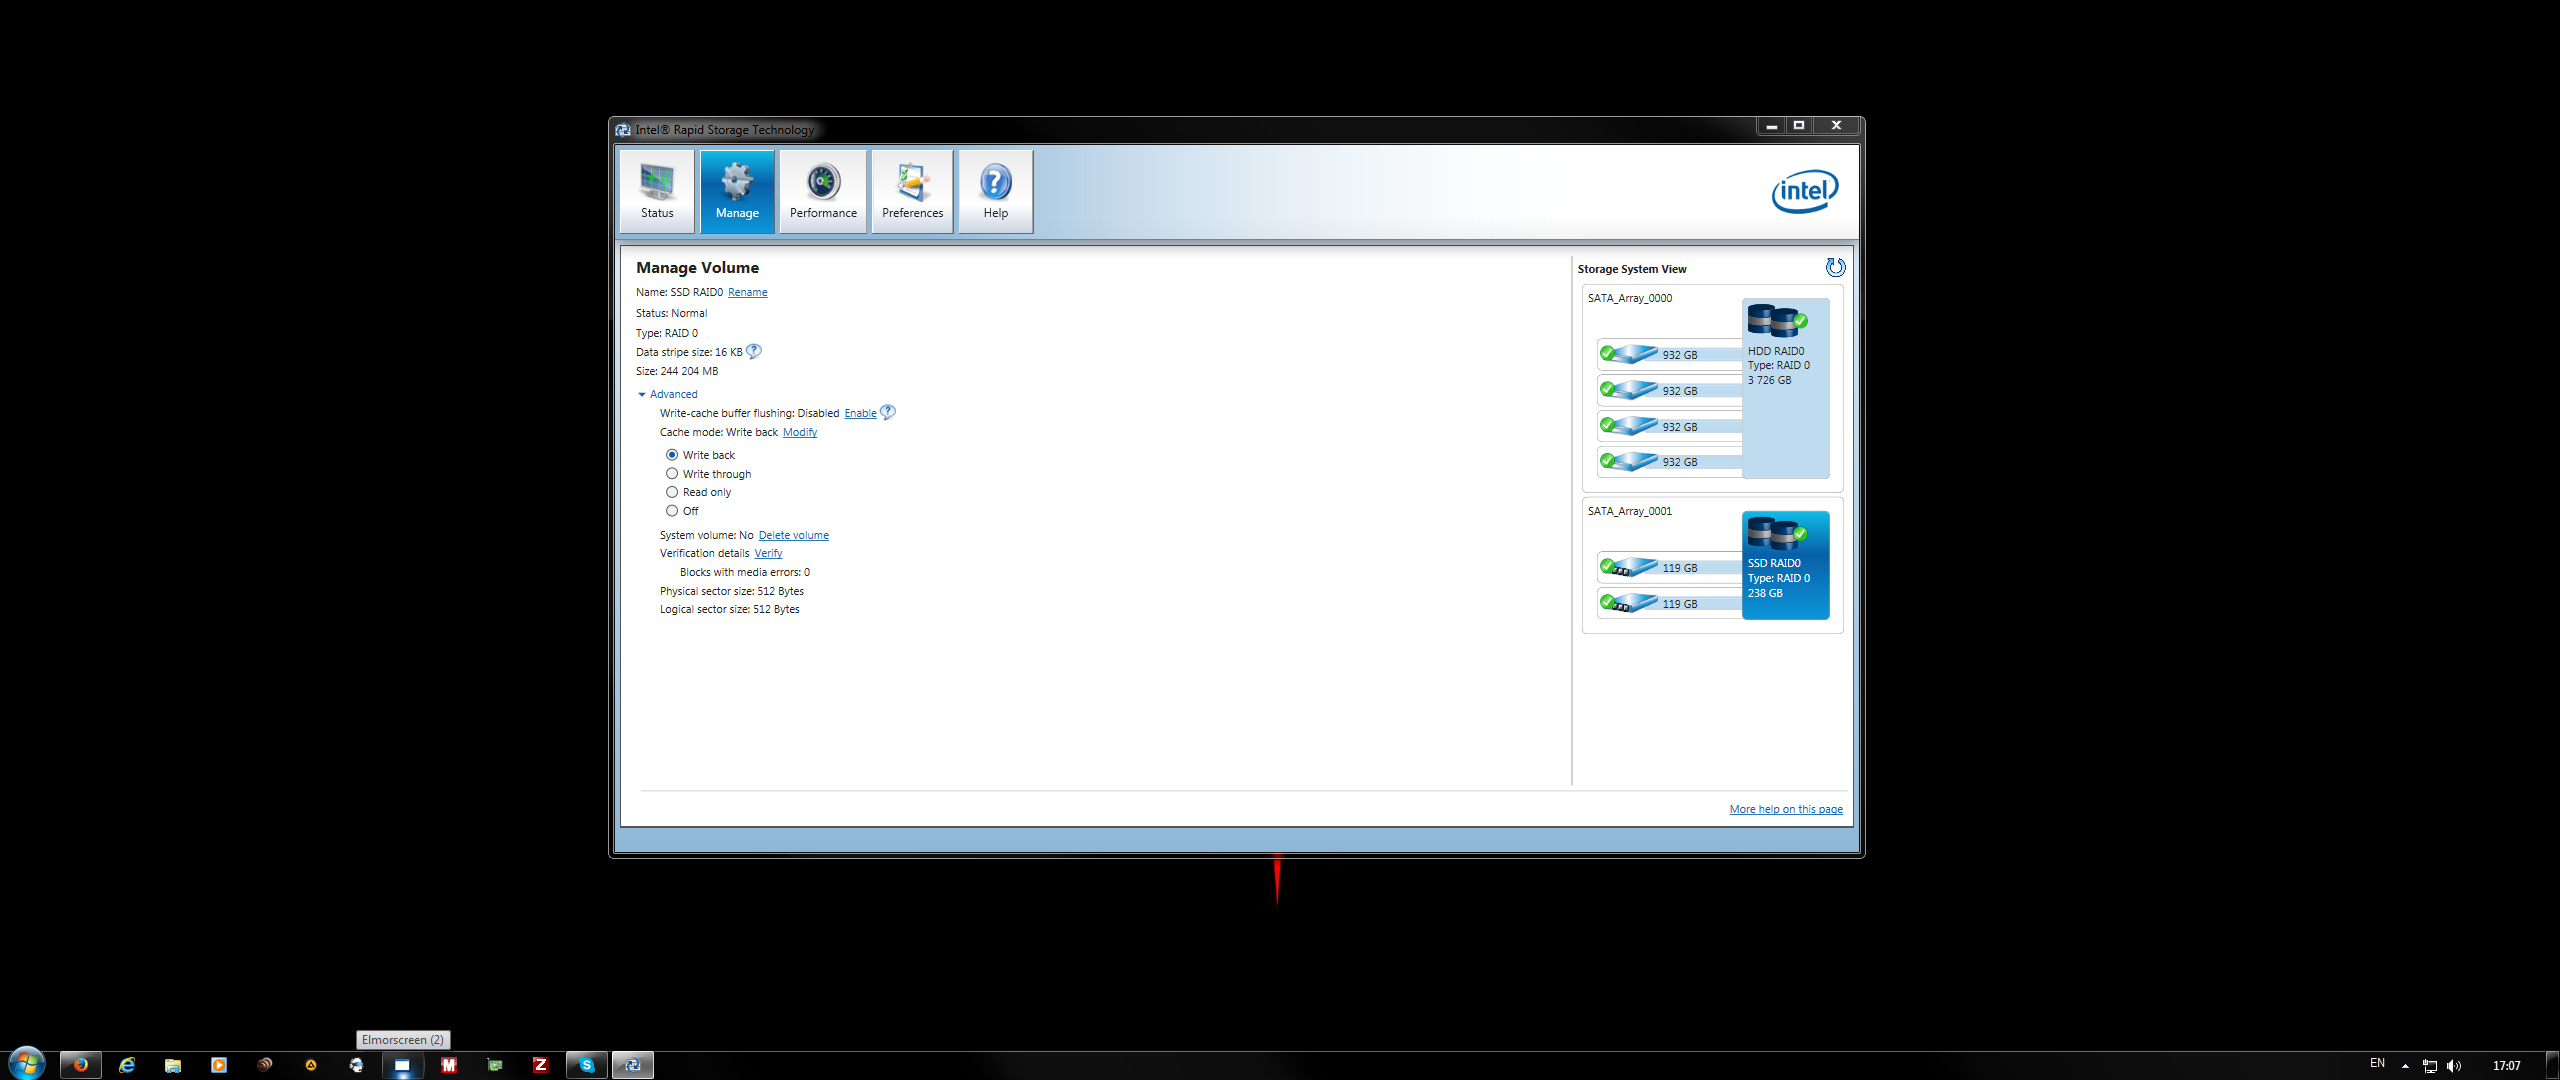The width and height of the screenshot is (2560, 1080).
Task: Open the Preferences tab
Action: coord(912,192)
